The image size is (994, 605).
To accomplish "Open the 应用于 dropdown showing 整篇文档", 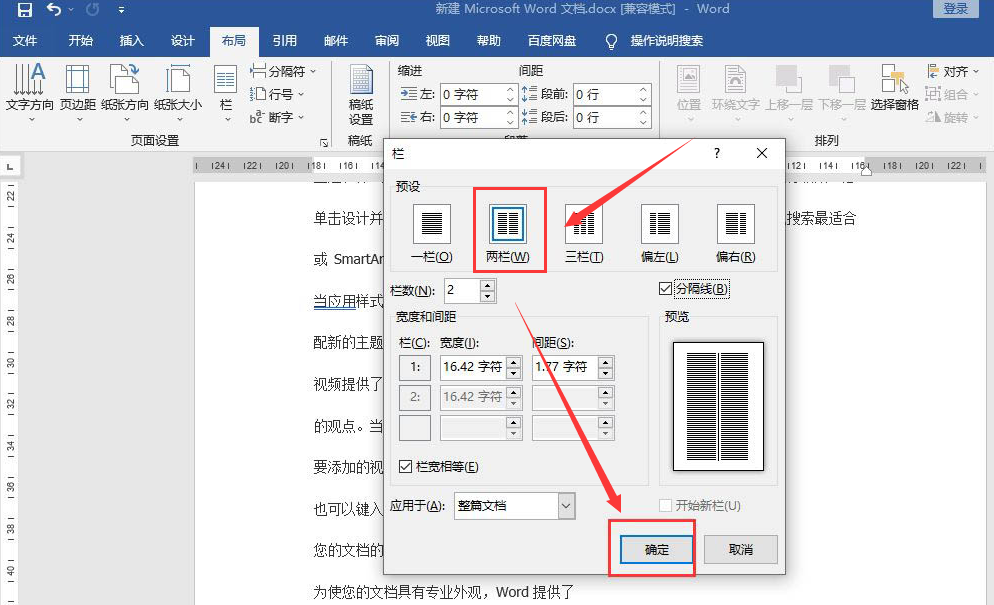I will point(514,506).
